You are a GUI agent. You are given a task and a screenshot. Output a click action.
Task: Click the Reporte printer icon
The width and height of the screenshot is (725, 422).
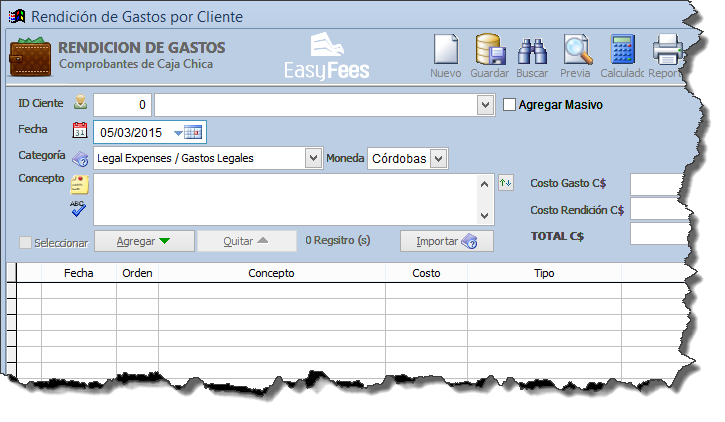tap(666, 50)
